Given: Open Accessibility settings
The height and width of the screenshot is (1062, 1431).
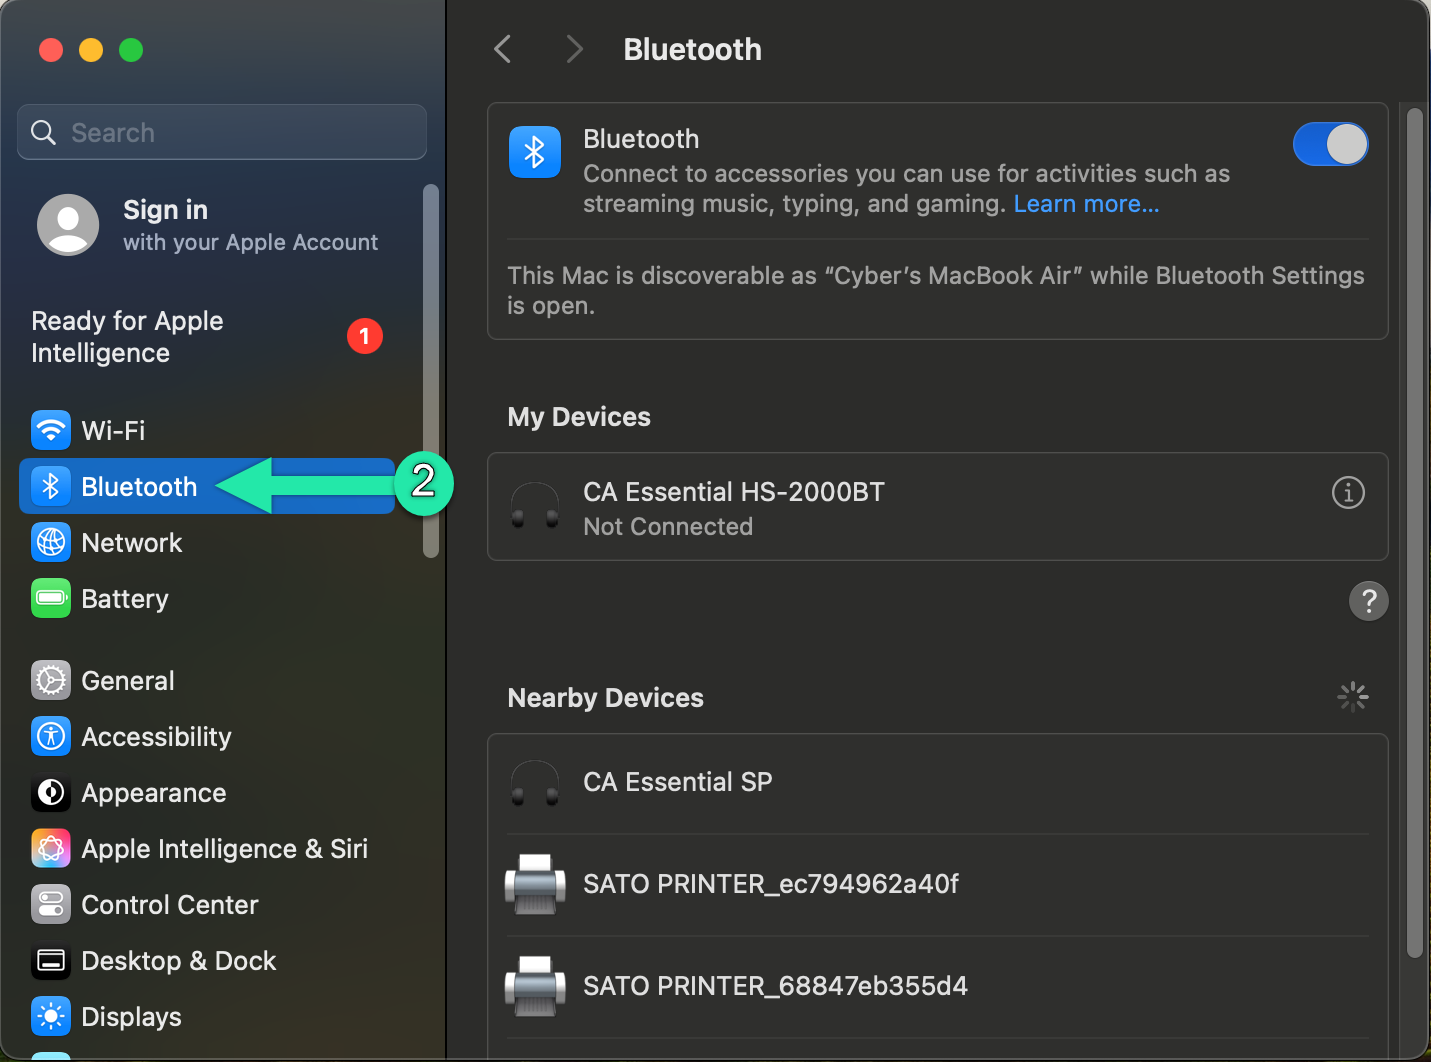Looking at the screenshot, I should coord(207,737).
